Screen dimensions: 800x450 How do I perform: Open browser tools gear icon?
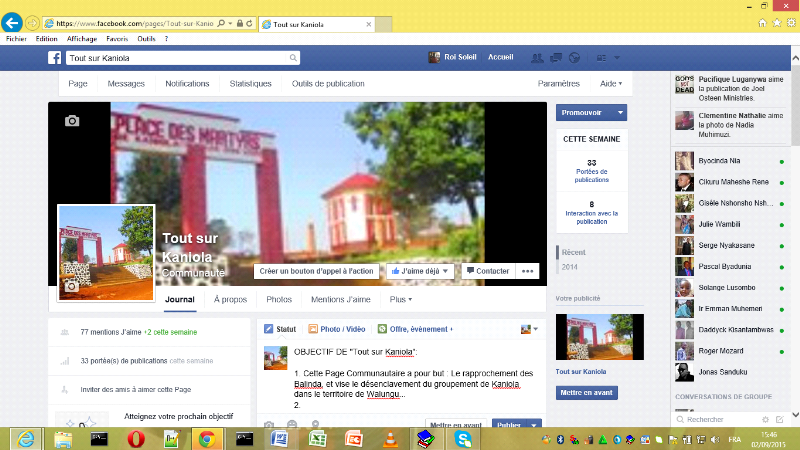click(791, 22)
